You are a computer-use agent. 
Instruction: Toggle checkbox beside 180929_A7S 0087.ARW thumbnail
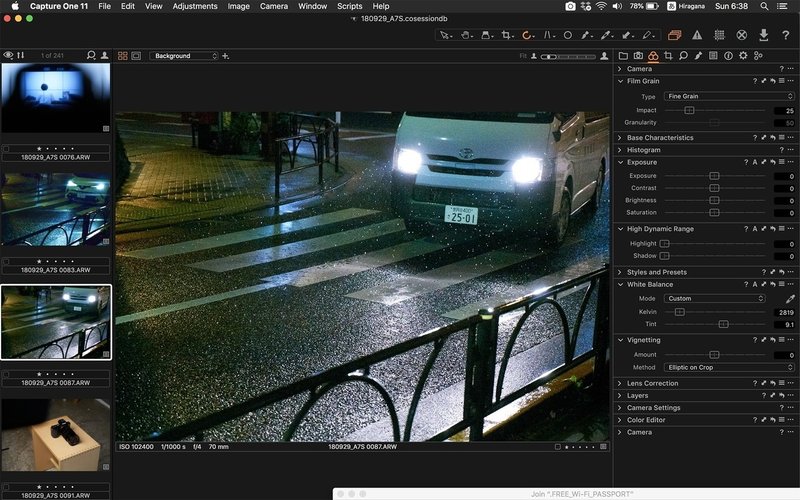[6, 374]
